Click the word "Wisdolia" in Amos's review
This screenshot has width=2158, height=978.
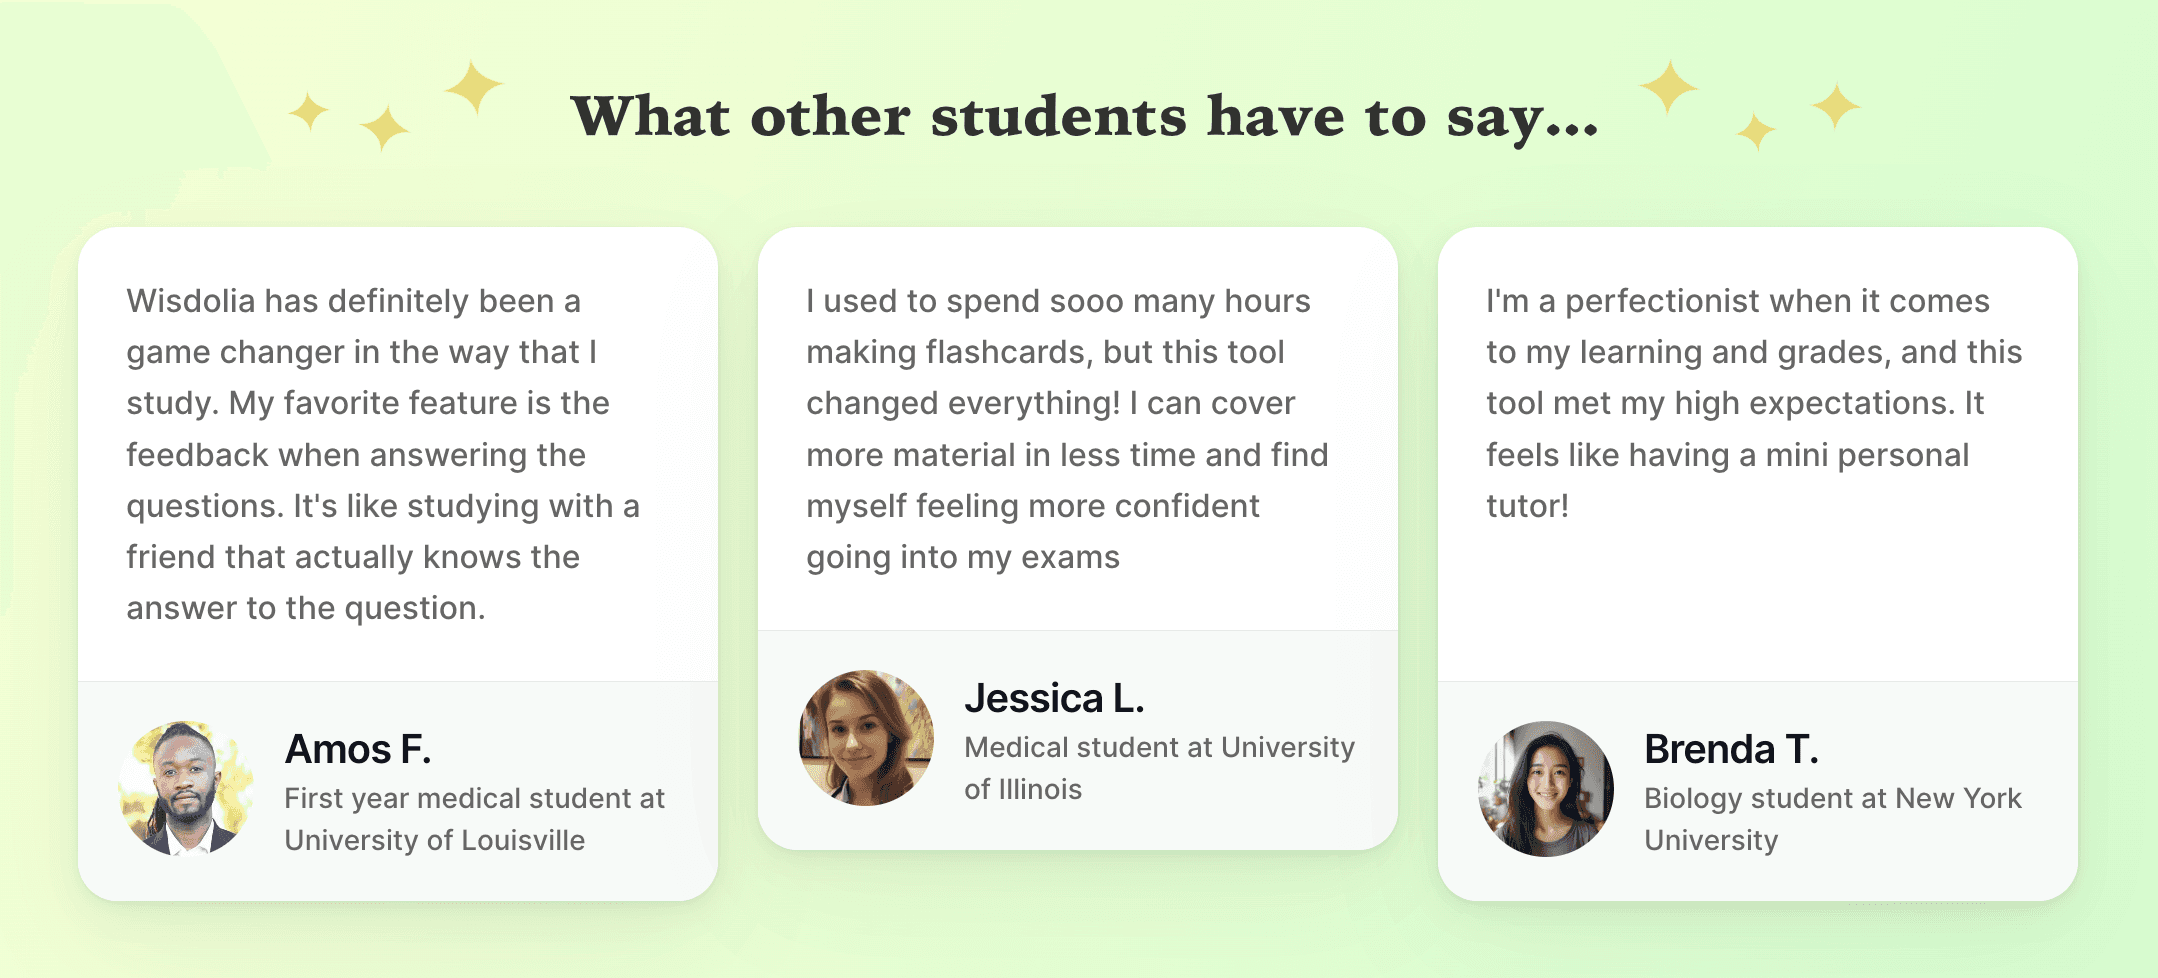tap(190, 301)
